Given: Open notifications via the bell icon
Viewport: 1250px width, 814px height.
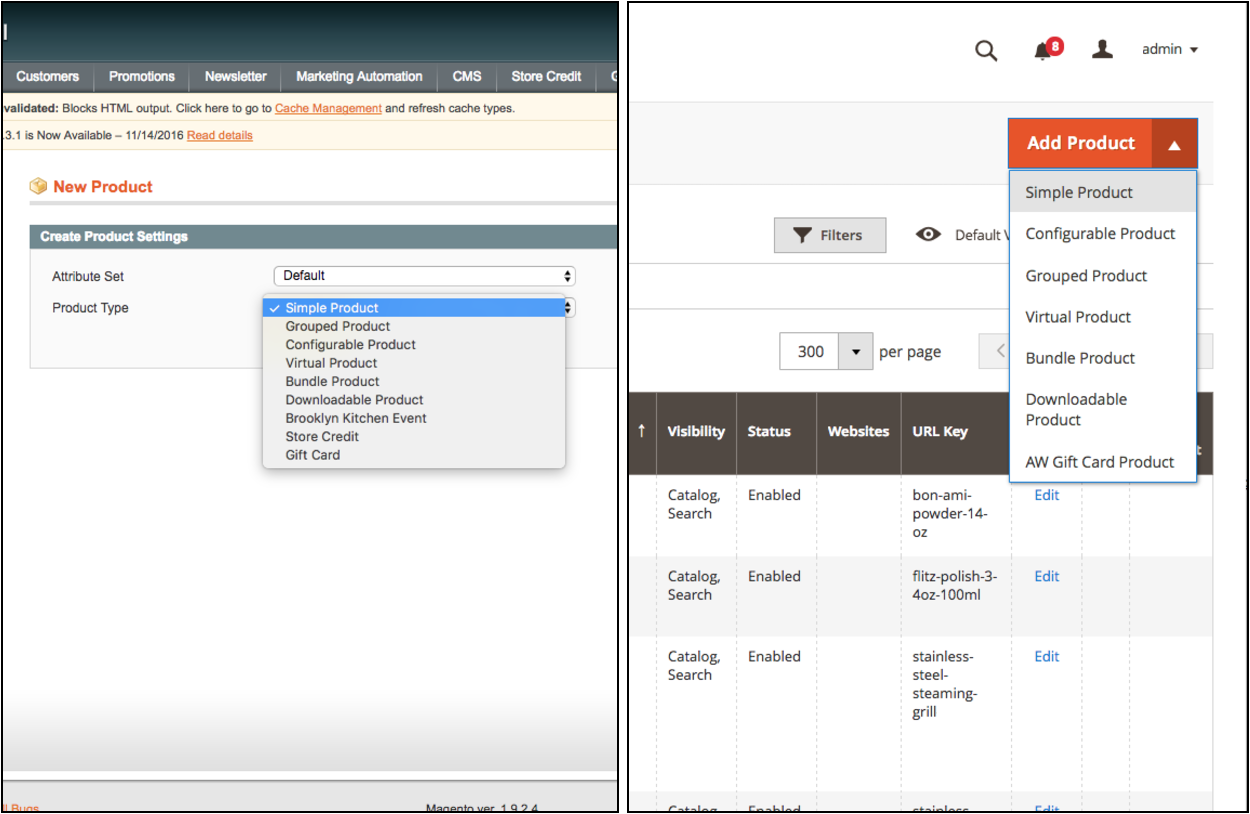Looking at the screenshot, I should point(1041,50).
